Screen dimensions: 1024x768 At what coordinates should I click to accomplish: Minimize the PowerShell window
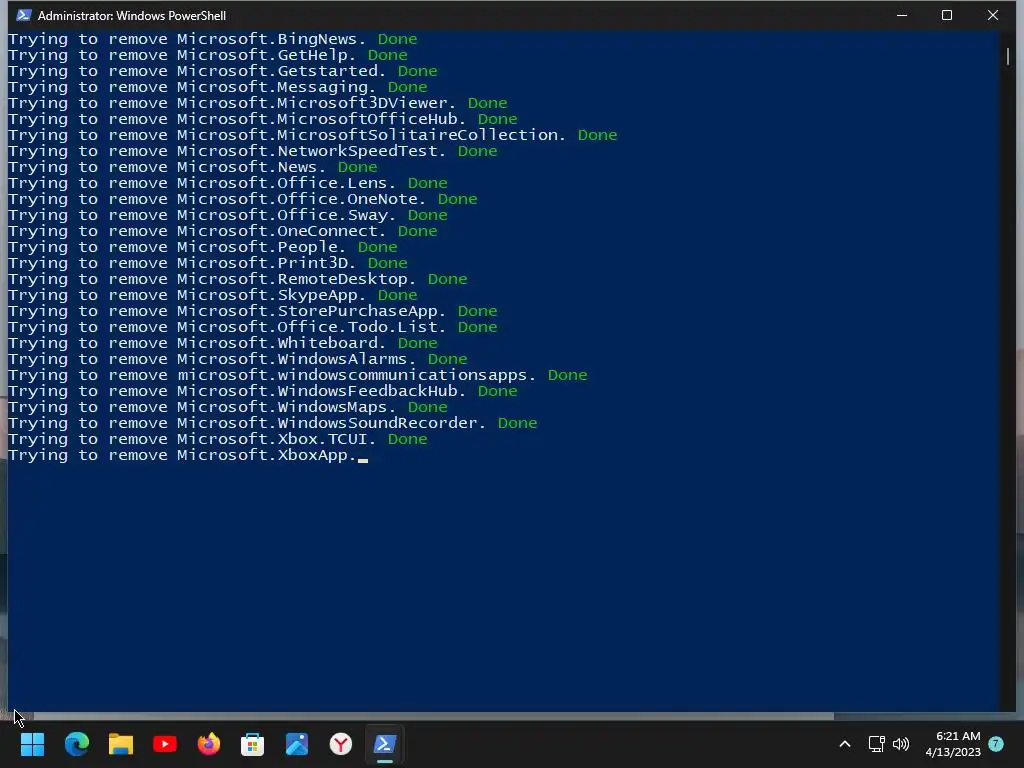click(902, 15)
